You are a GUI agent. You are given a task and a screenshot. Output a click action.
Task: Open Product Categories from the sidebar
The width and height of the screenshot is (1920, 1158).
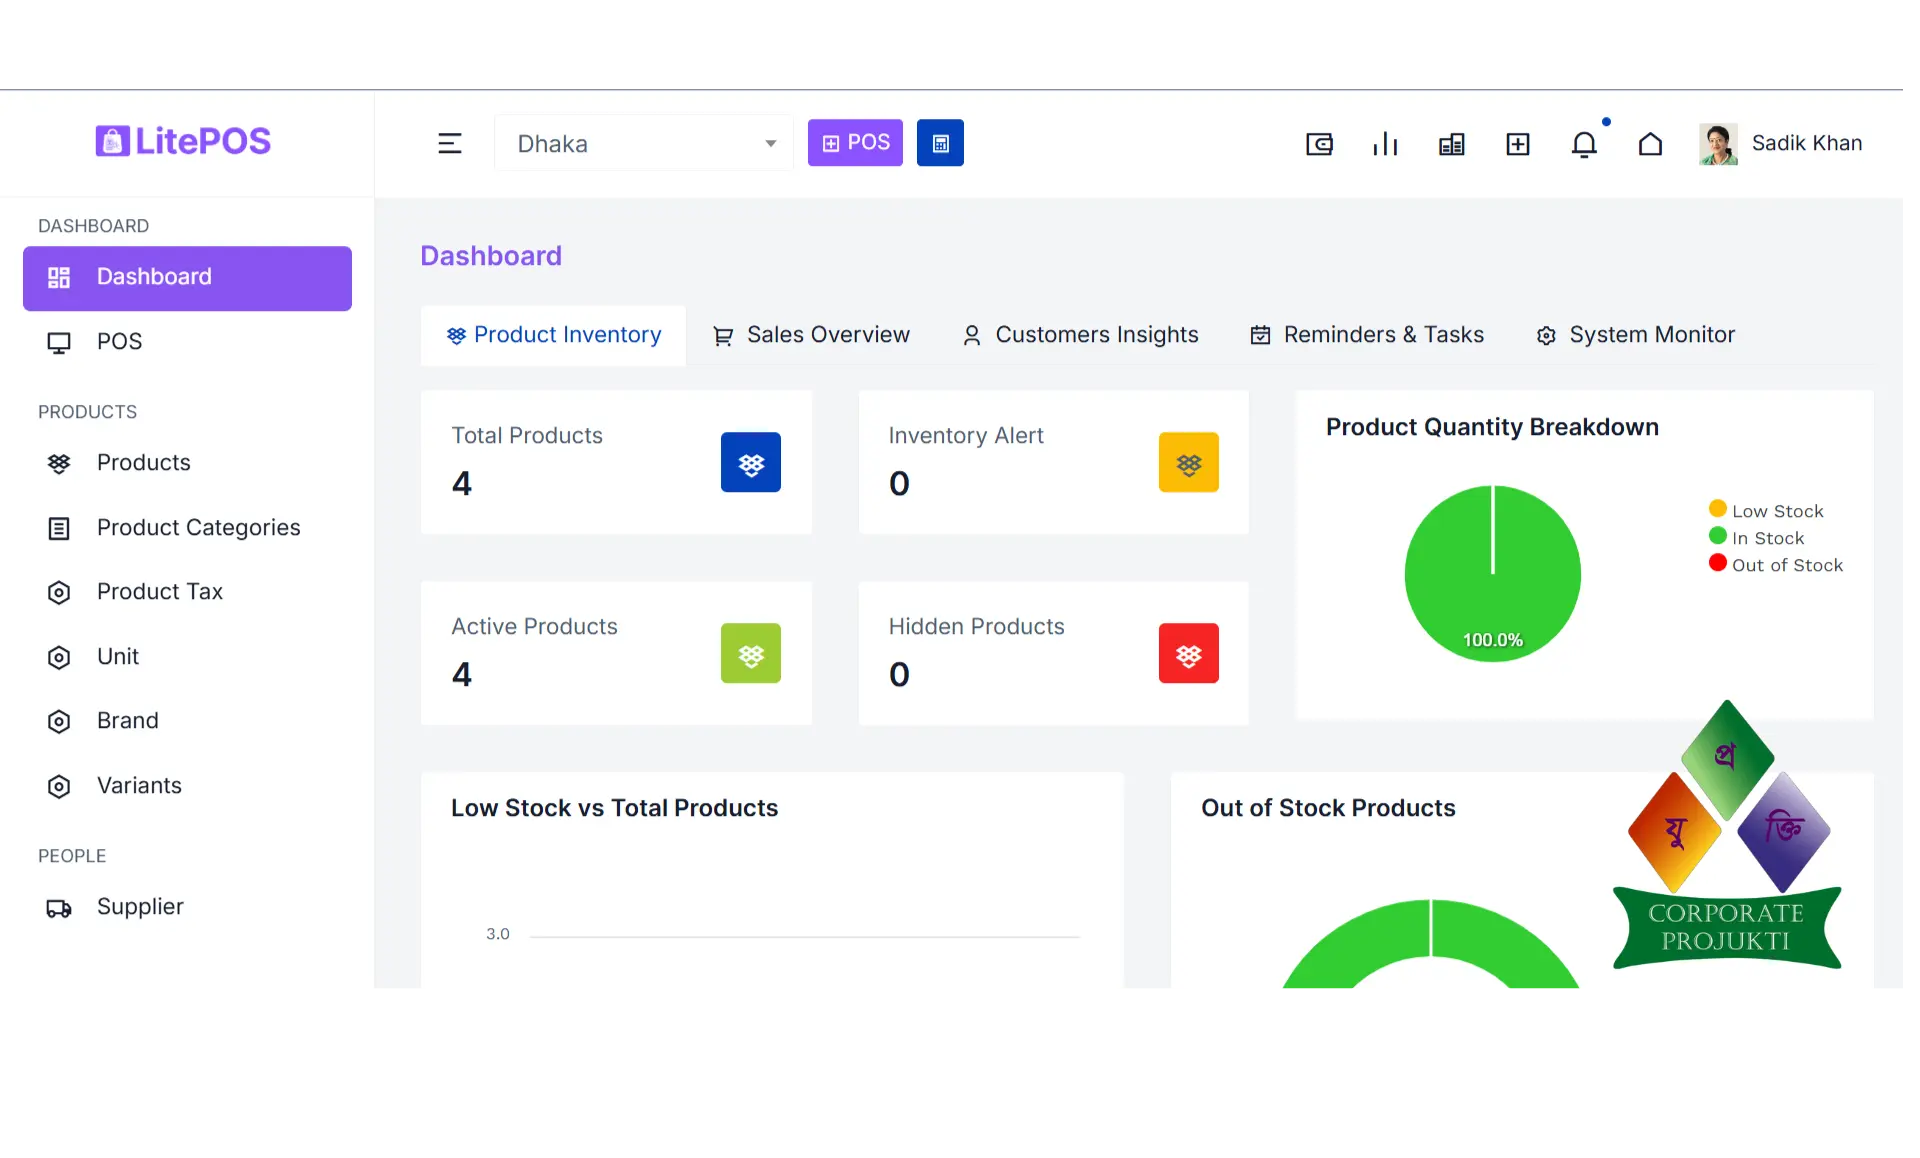pos(197,527)
